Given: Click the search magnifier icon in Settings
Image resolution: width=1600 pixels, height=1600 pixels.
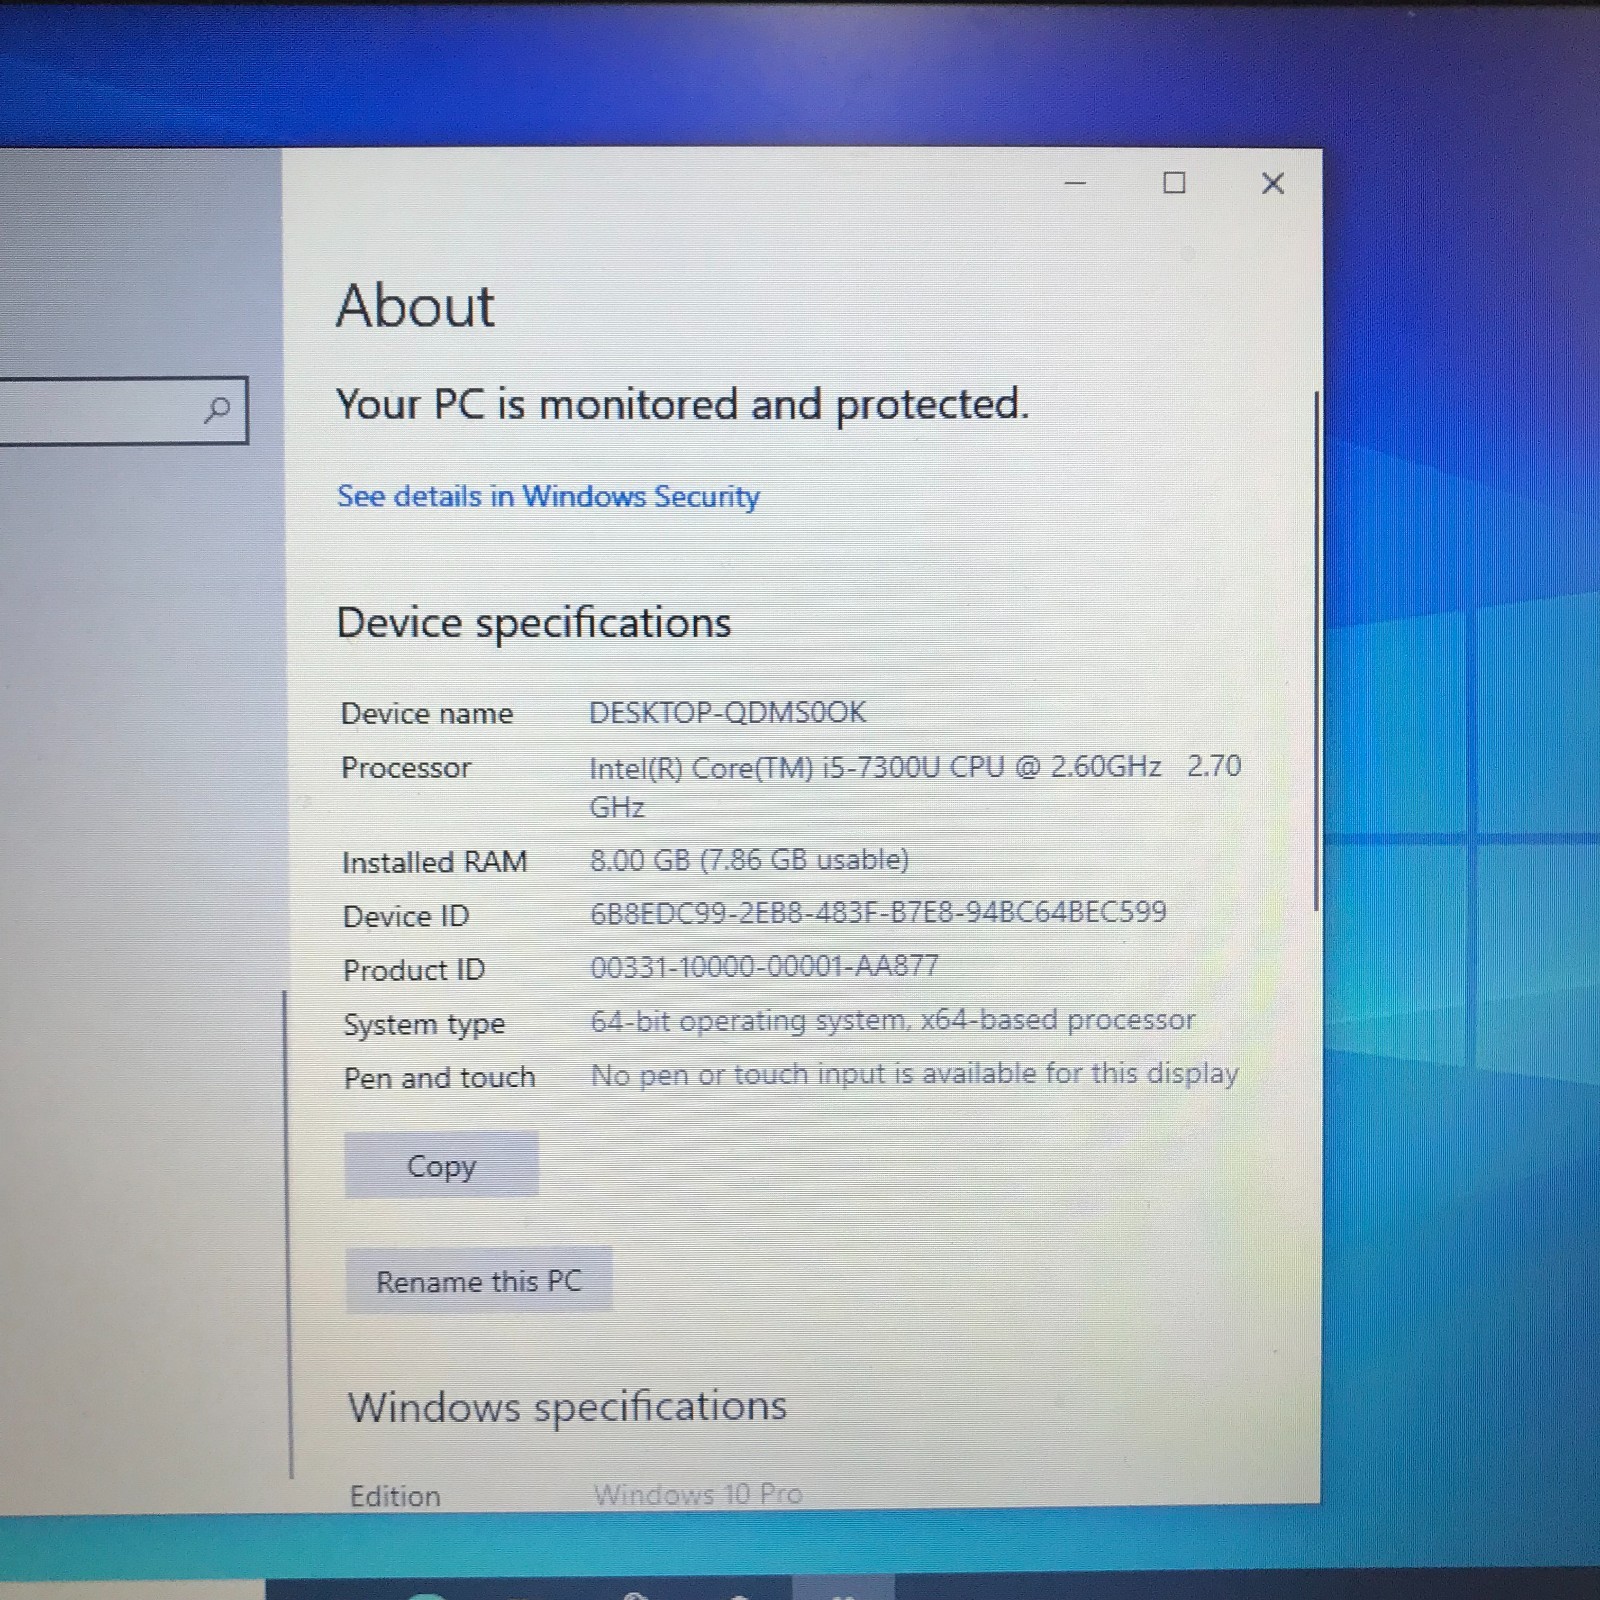Looking at the screenshot, I should pos(216,409).
